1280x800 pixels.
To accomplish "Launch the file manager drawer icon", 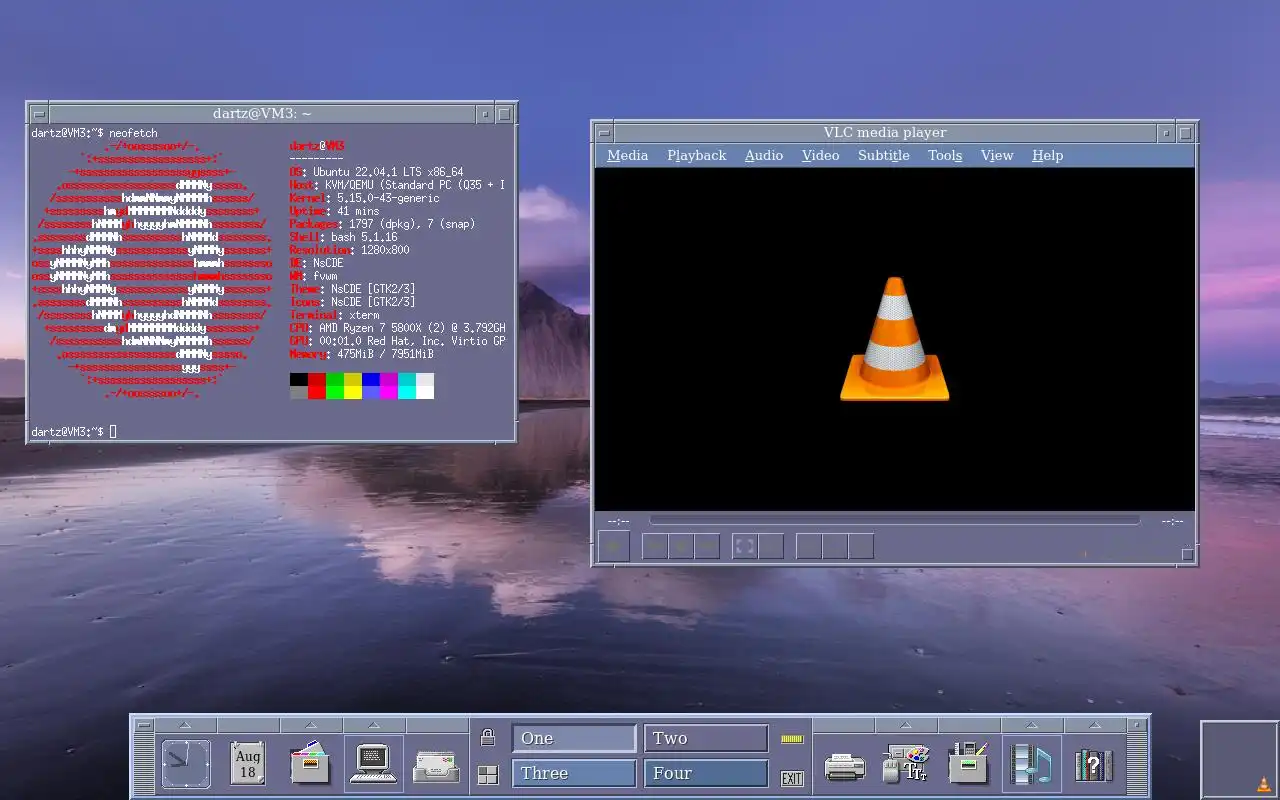I will click(x=311, y=763).
